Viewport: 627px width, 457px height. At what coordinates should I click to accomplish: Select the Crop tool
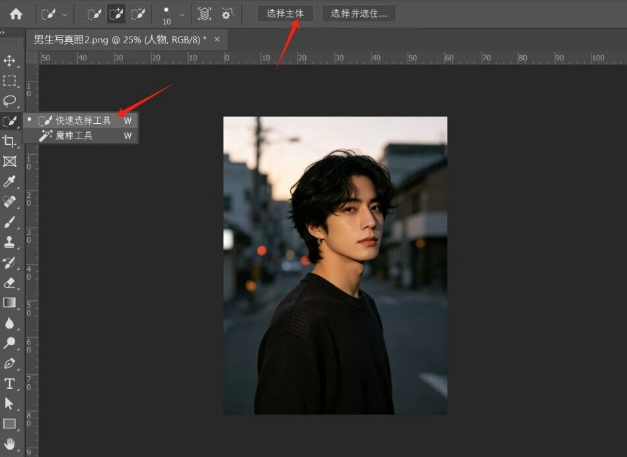[x=9, y=141]
